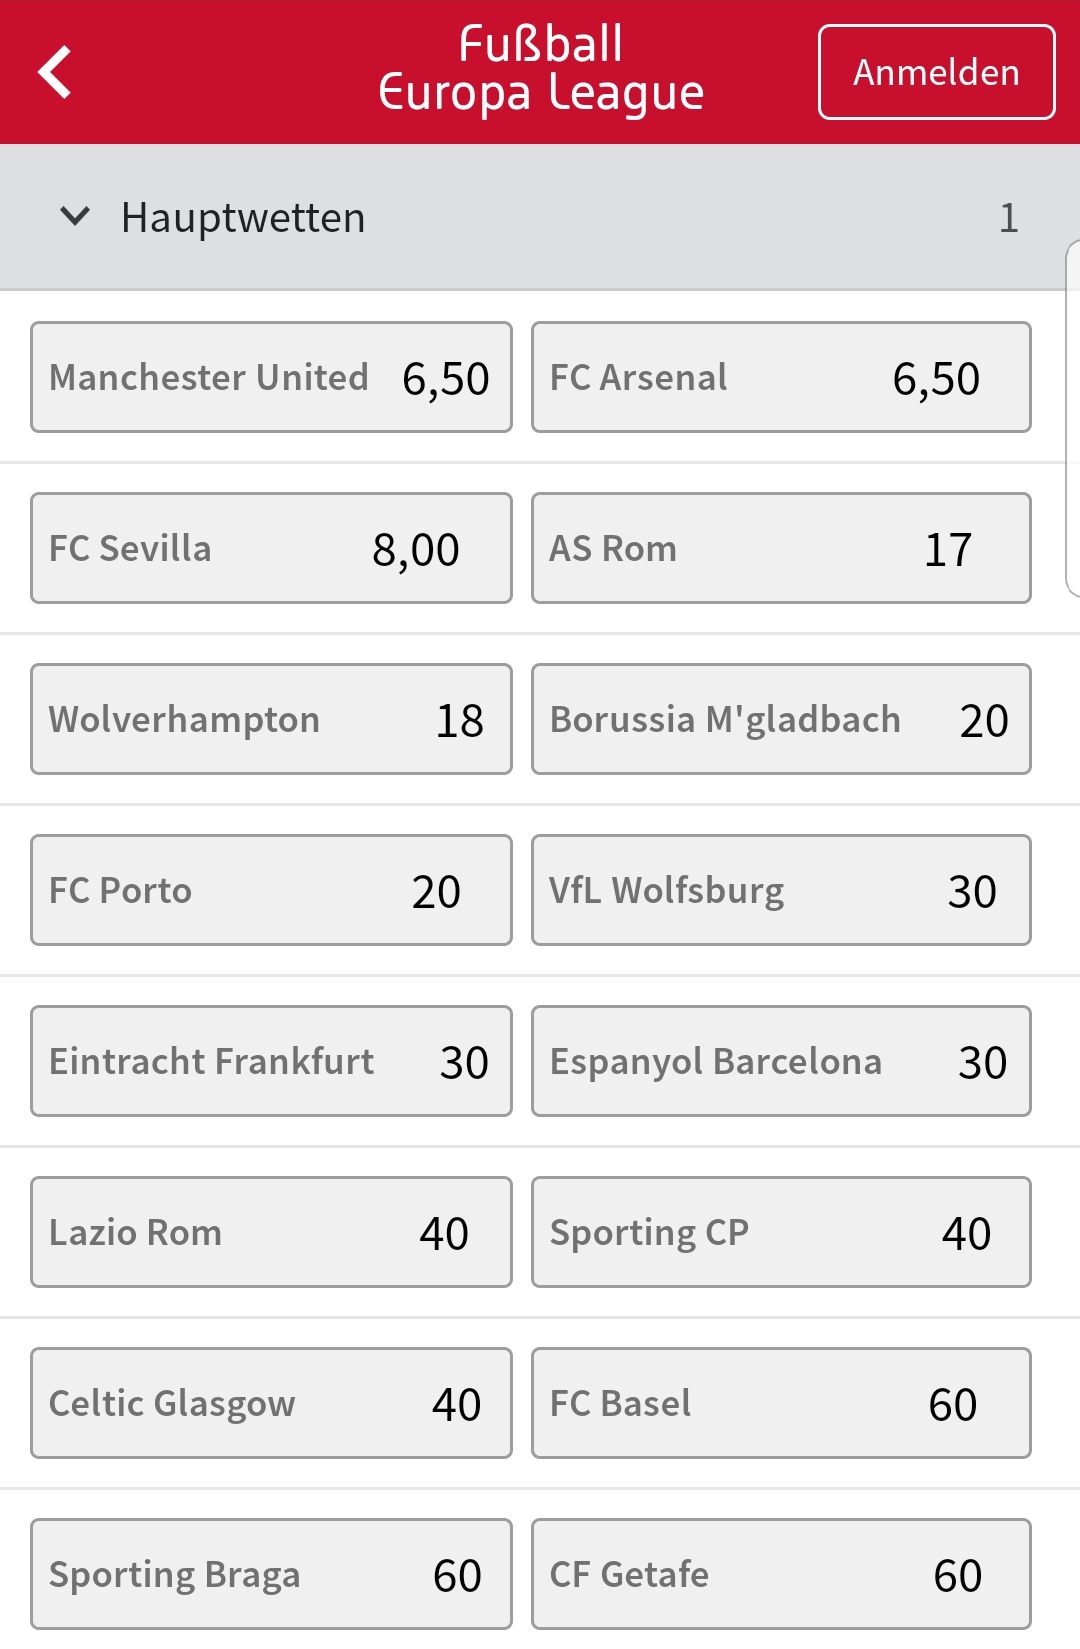Select Celtic Glasgow bet option
The image size is (1080, 1649).
(271, 1403)
